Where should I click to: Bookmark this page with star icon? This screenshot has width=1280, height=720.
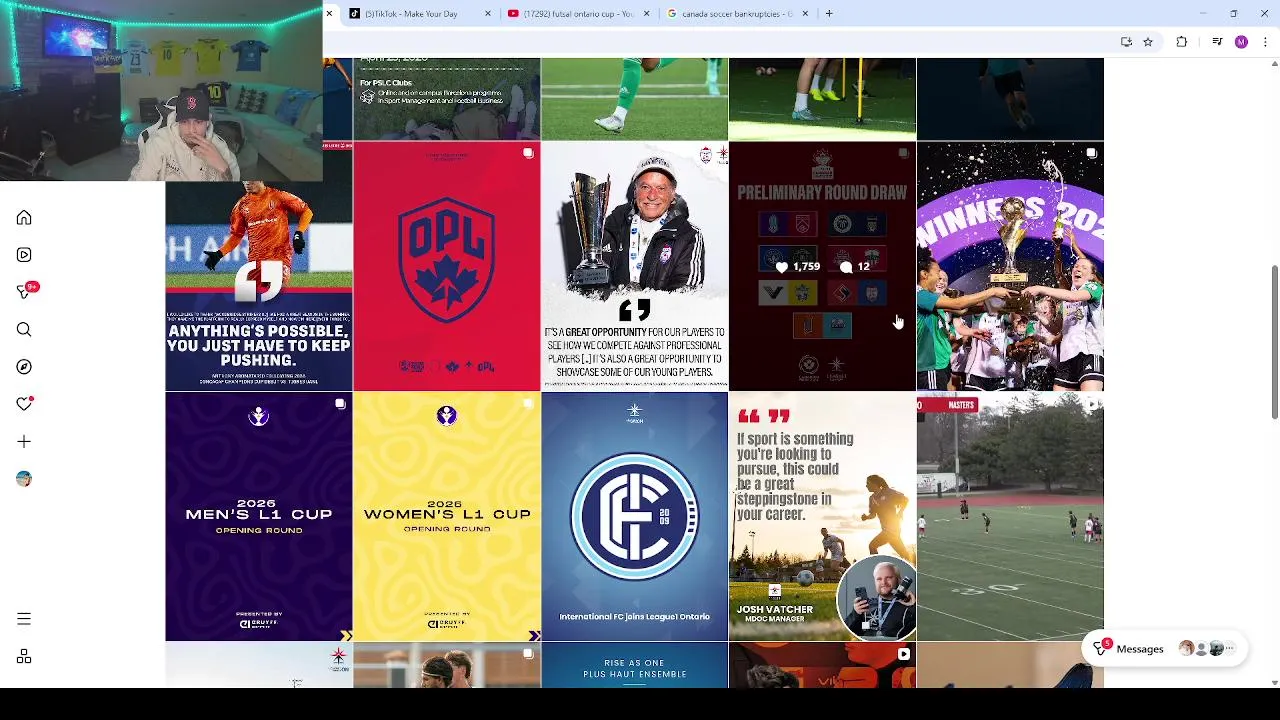[x=1148, y=42]
